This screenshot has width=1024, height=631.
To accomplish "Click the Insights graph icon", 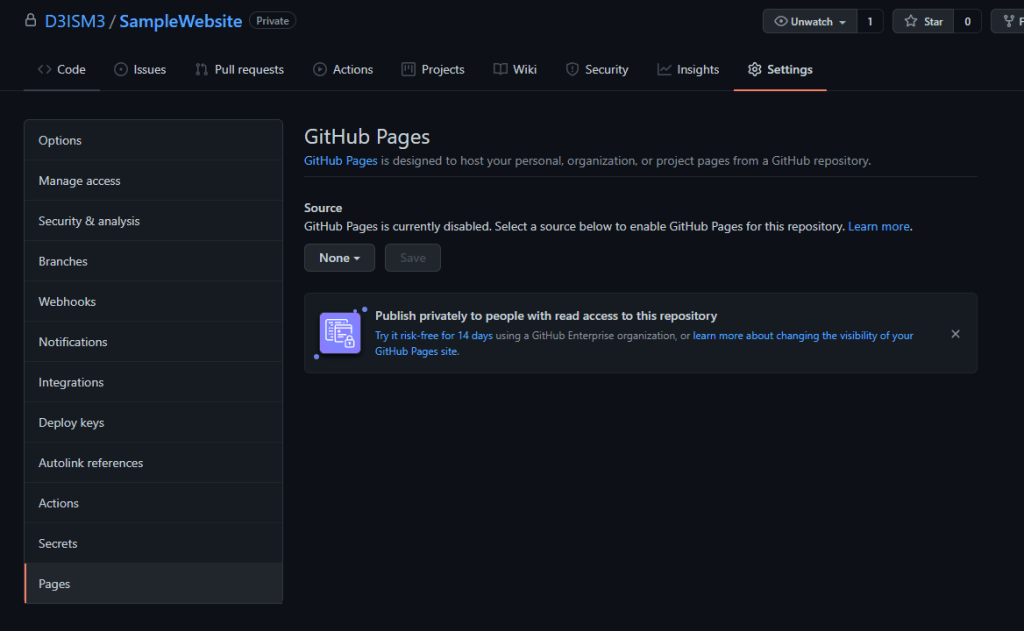I will point(664,70).
